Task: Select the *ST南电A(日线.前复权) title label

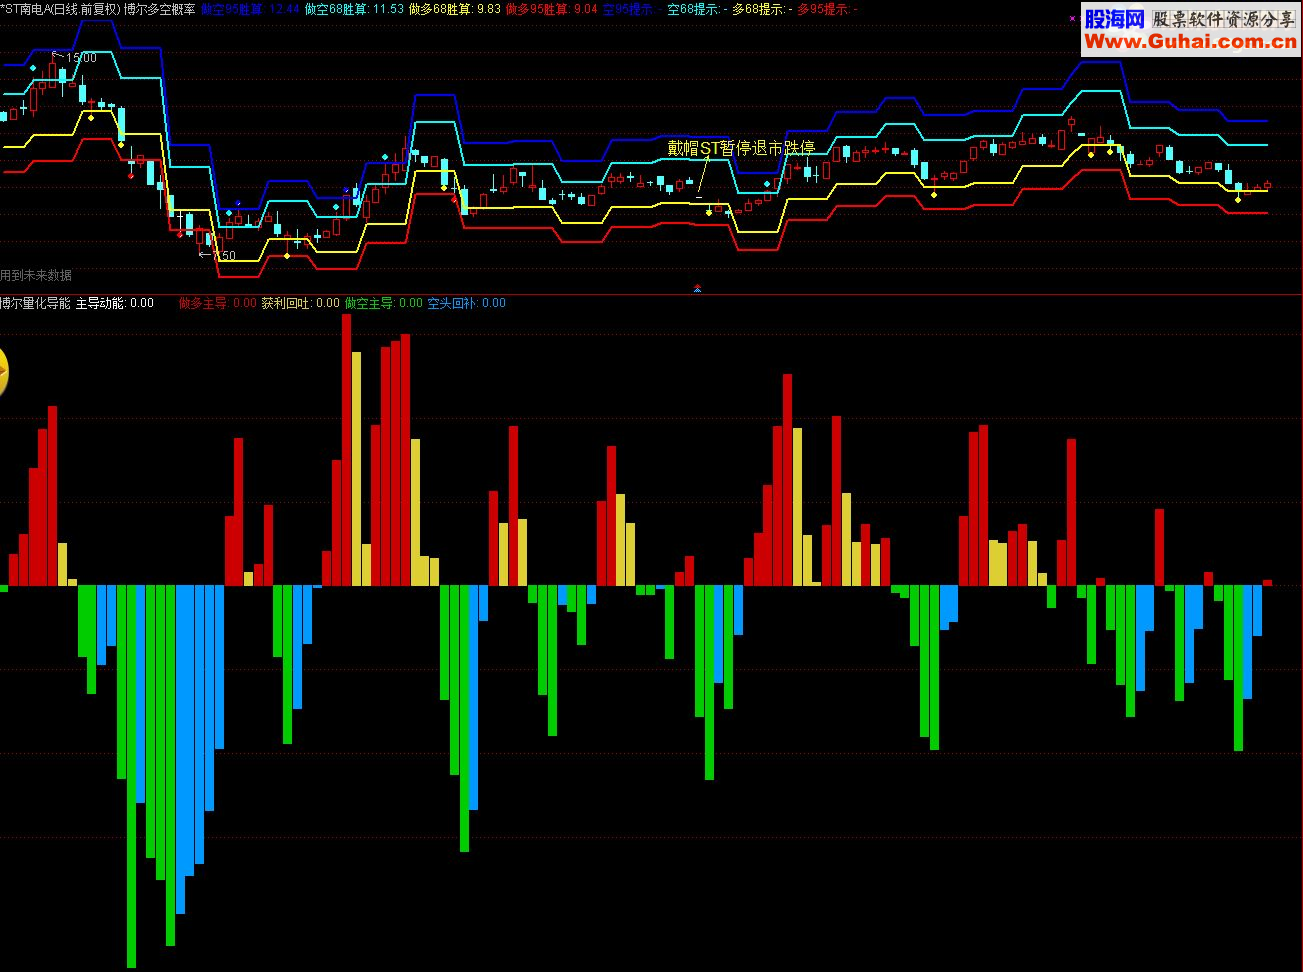Action: 60,9
